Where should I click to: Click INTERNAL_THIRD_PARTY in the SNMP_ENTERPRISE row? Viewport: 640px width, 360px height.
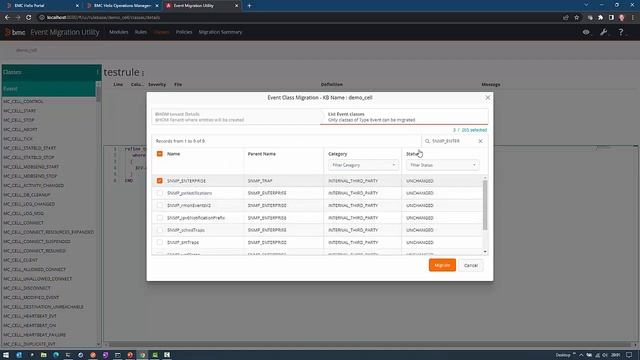pos(353,181)
